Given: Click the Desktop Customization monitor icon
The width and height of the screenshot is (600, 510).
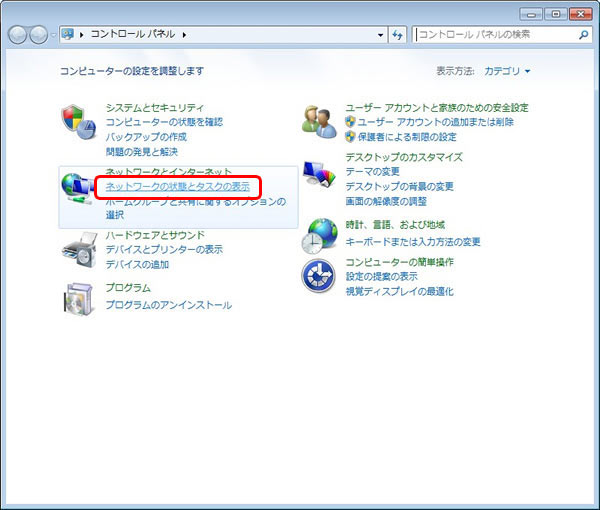Looking at the screenshot, I should pos(320,174).
